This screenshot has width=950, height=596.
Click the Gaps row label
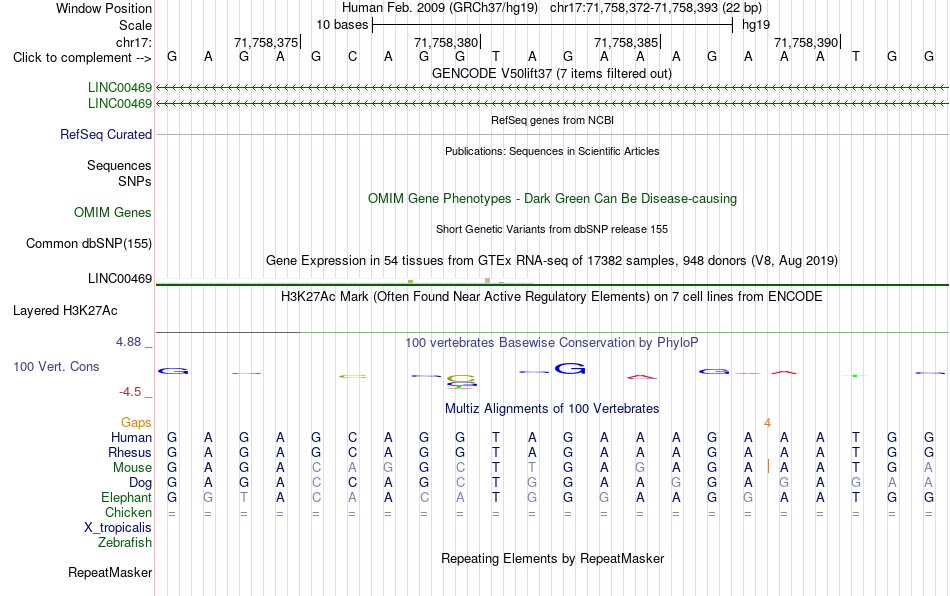pos(136,422)
